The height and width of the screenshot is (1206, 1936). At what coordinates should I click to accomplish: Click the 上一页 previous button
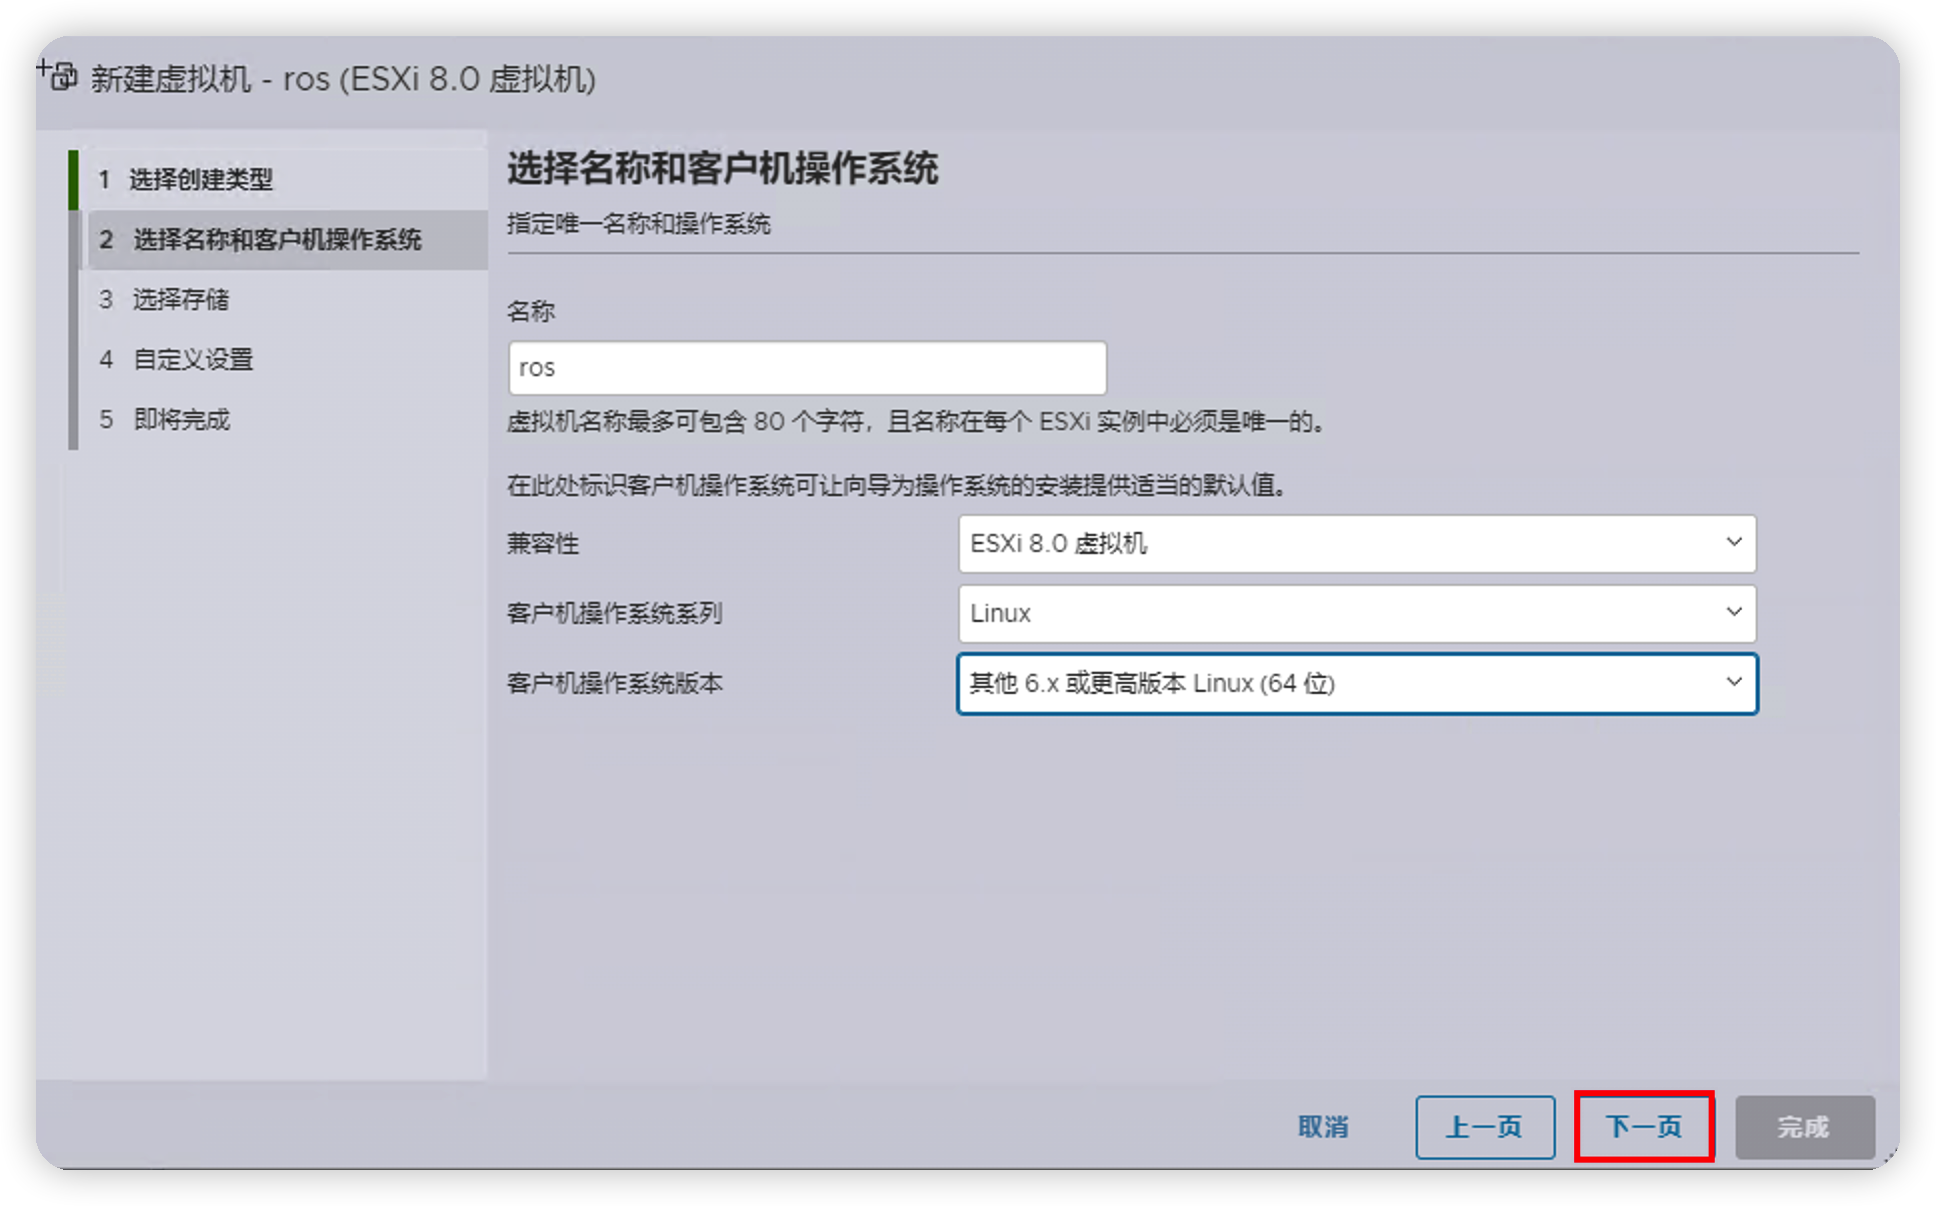(x=1484, y=1127)
